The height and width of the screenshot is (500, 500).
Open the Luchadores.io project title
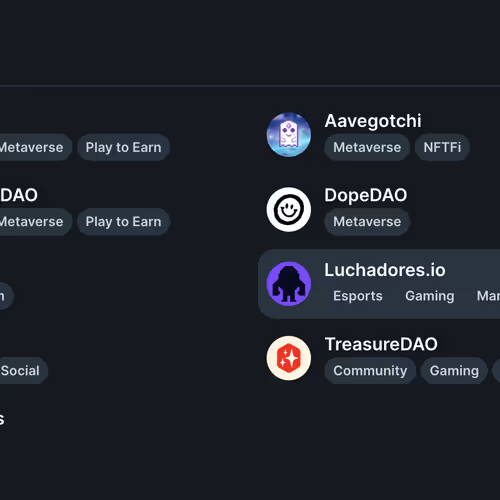pos(385,270)
